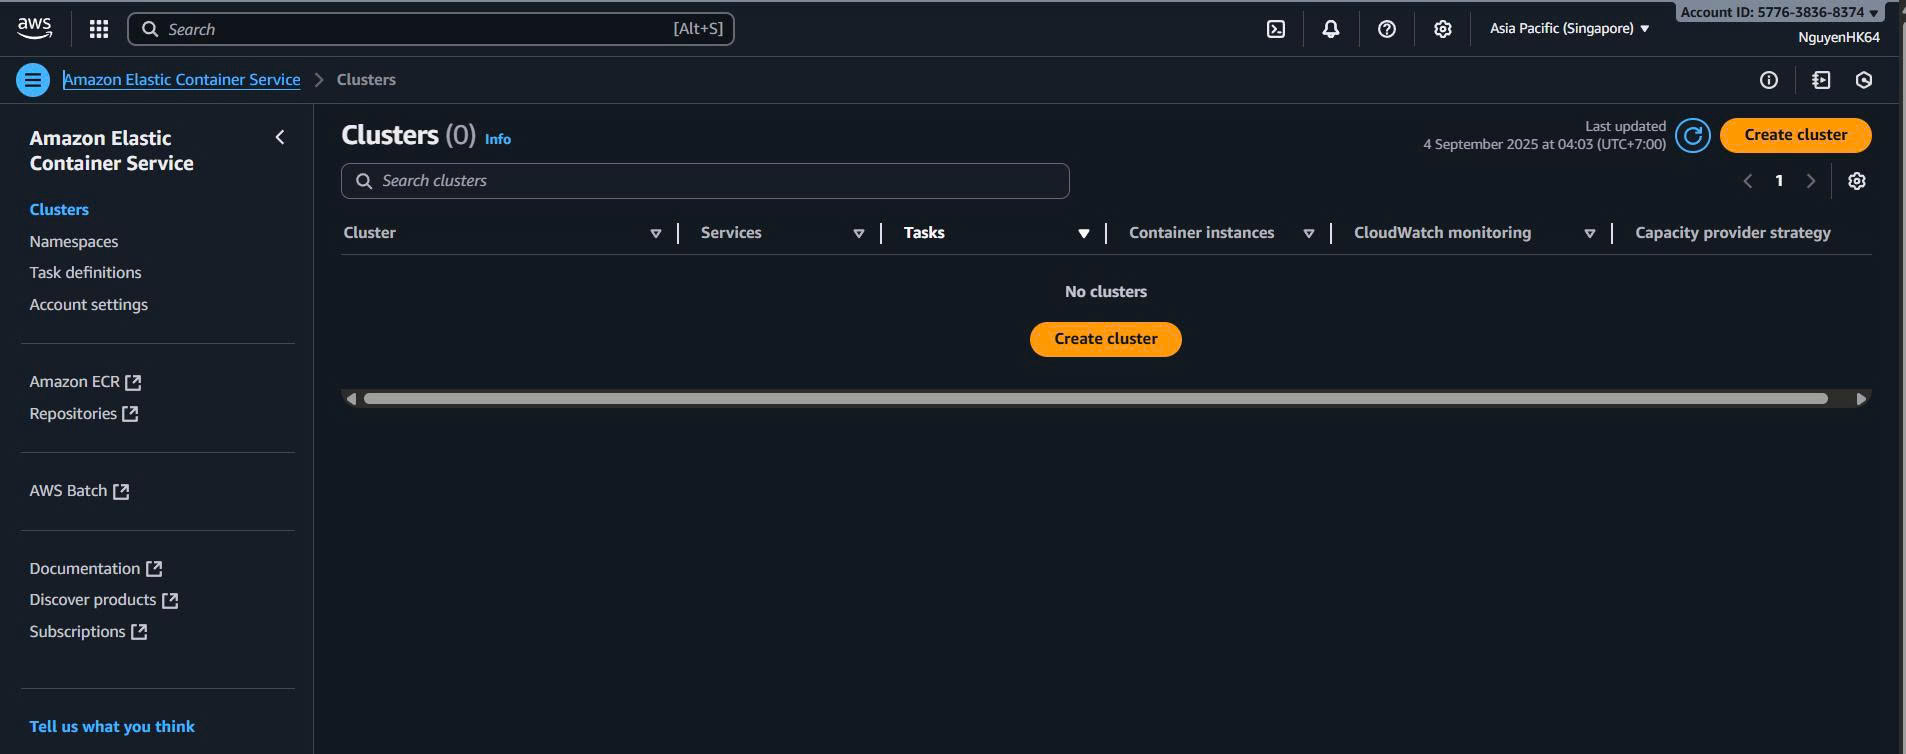Click the magnifier icon in Search clusters box
The width and height of the screenshot is (1906, 754).
364,181
